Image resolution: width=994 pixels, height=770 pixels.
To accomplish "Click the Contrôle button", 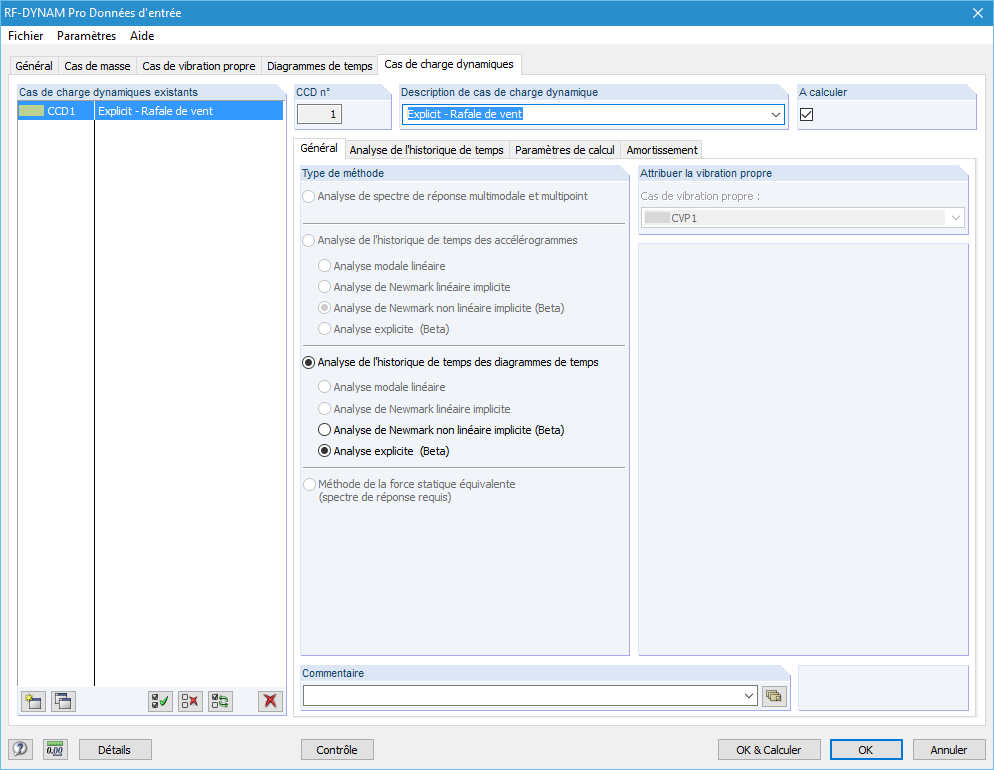I will (337, 750).
